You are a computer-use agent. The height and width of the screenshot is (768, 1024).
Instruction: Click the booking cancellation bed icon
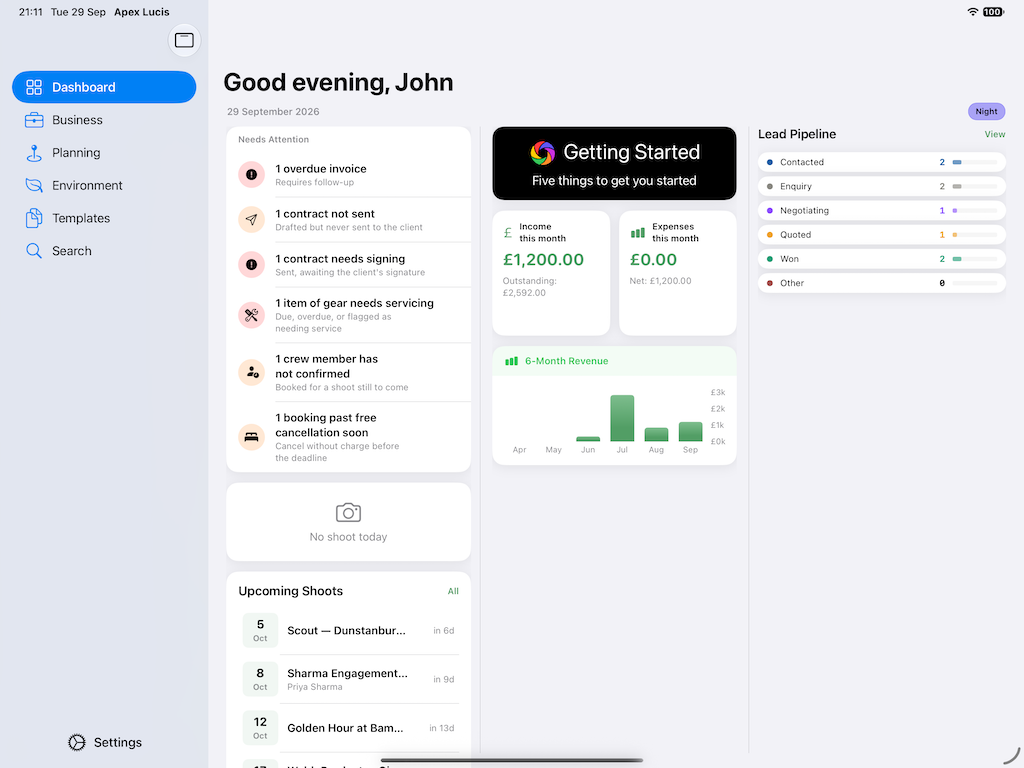pos(251,437)
